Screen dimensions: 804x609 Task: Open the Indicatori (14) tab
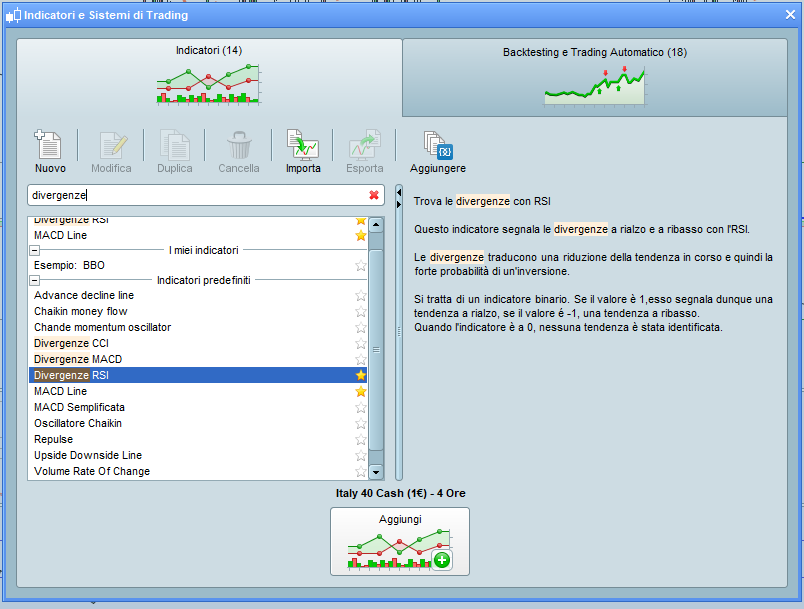point(209,77)
